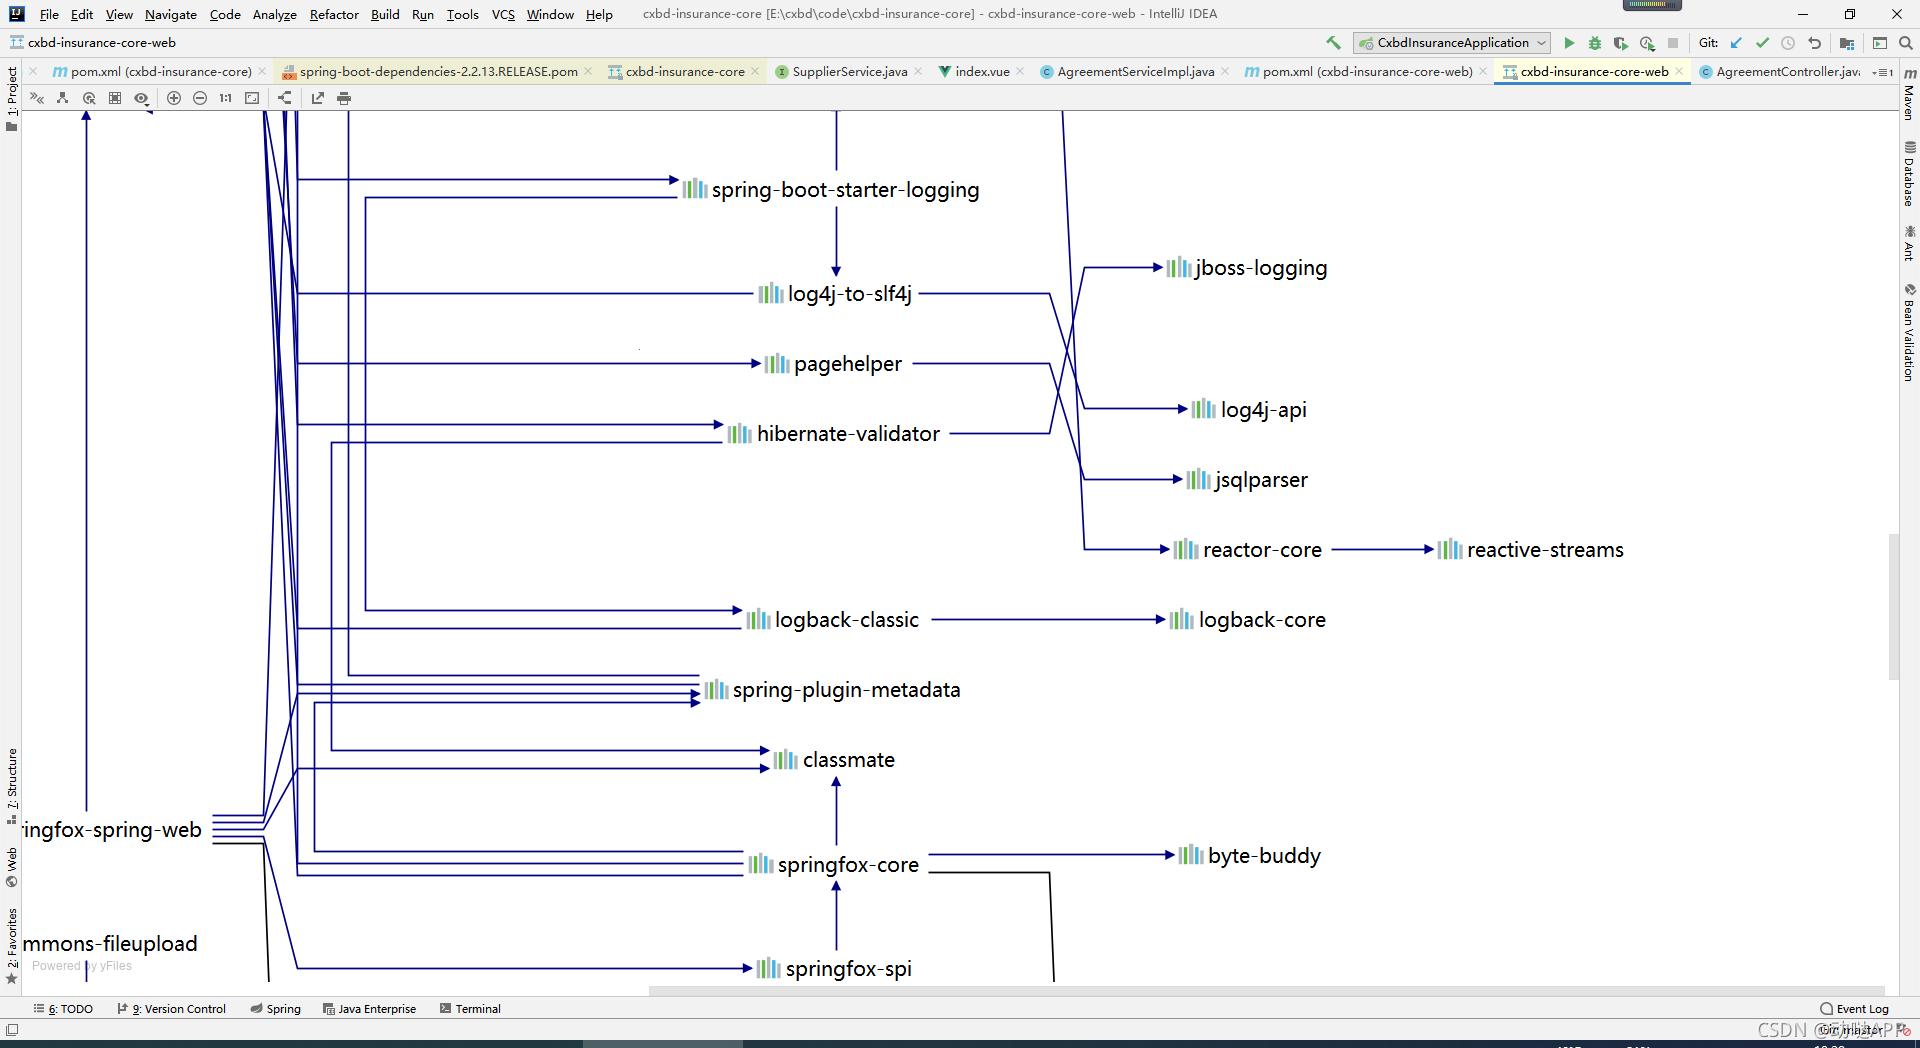
Task: Click the run anything toolbar icon
Action: (1880, 43)
